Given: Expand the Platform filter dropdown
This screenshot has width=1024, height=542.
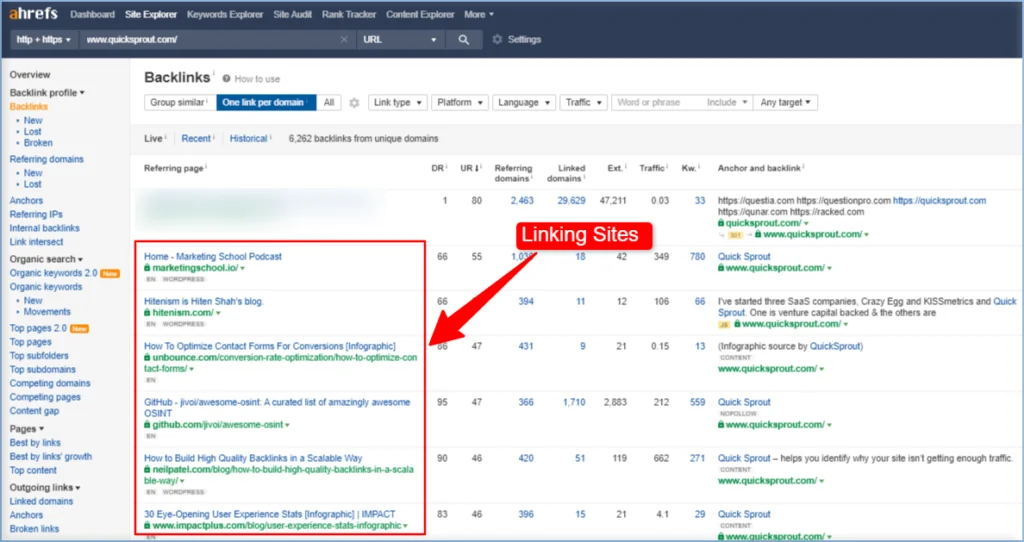Looking at the screenshot, I should coord(459,103).
